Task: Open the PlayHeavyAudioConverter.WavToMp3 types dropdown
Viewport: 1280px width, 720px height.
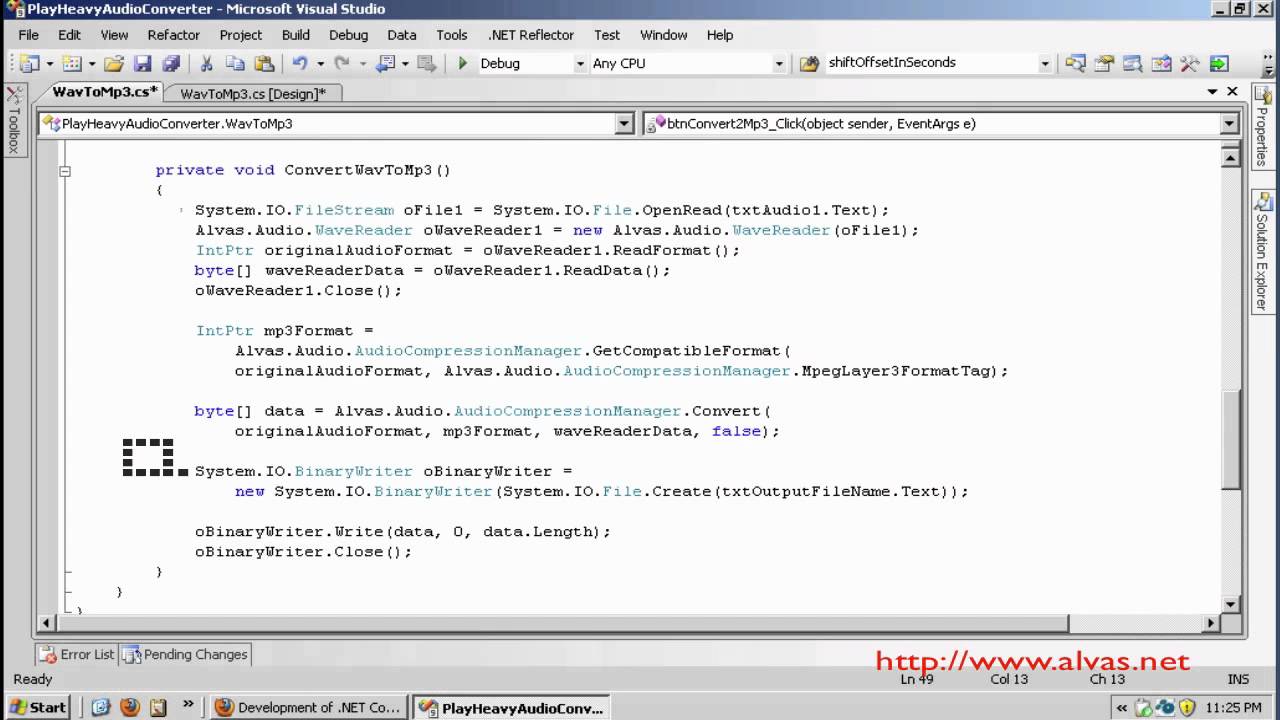Action: 625,124
